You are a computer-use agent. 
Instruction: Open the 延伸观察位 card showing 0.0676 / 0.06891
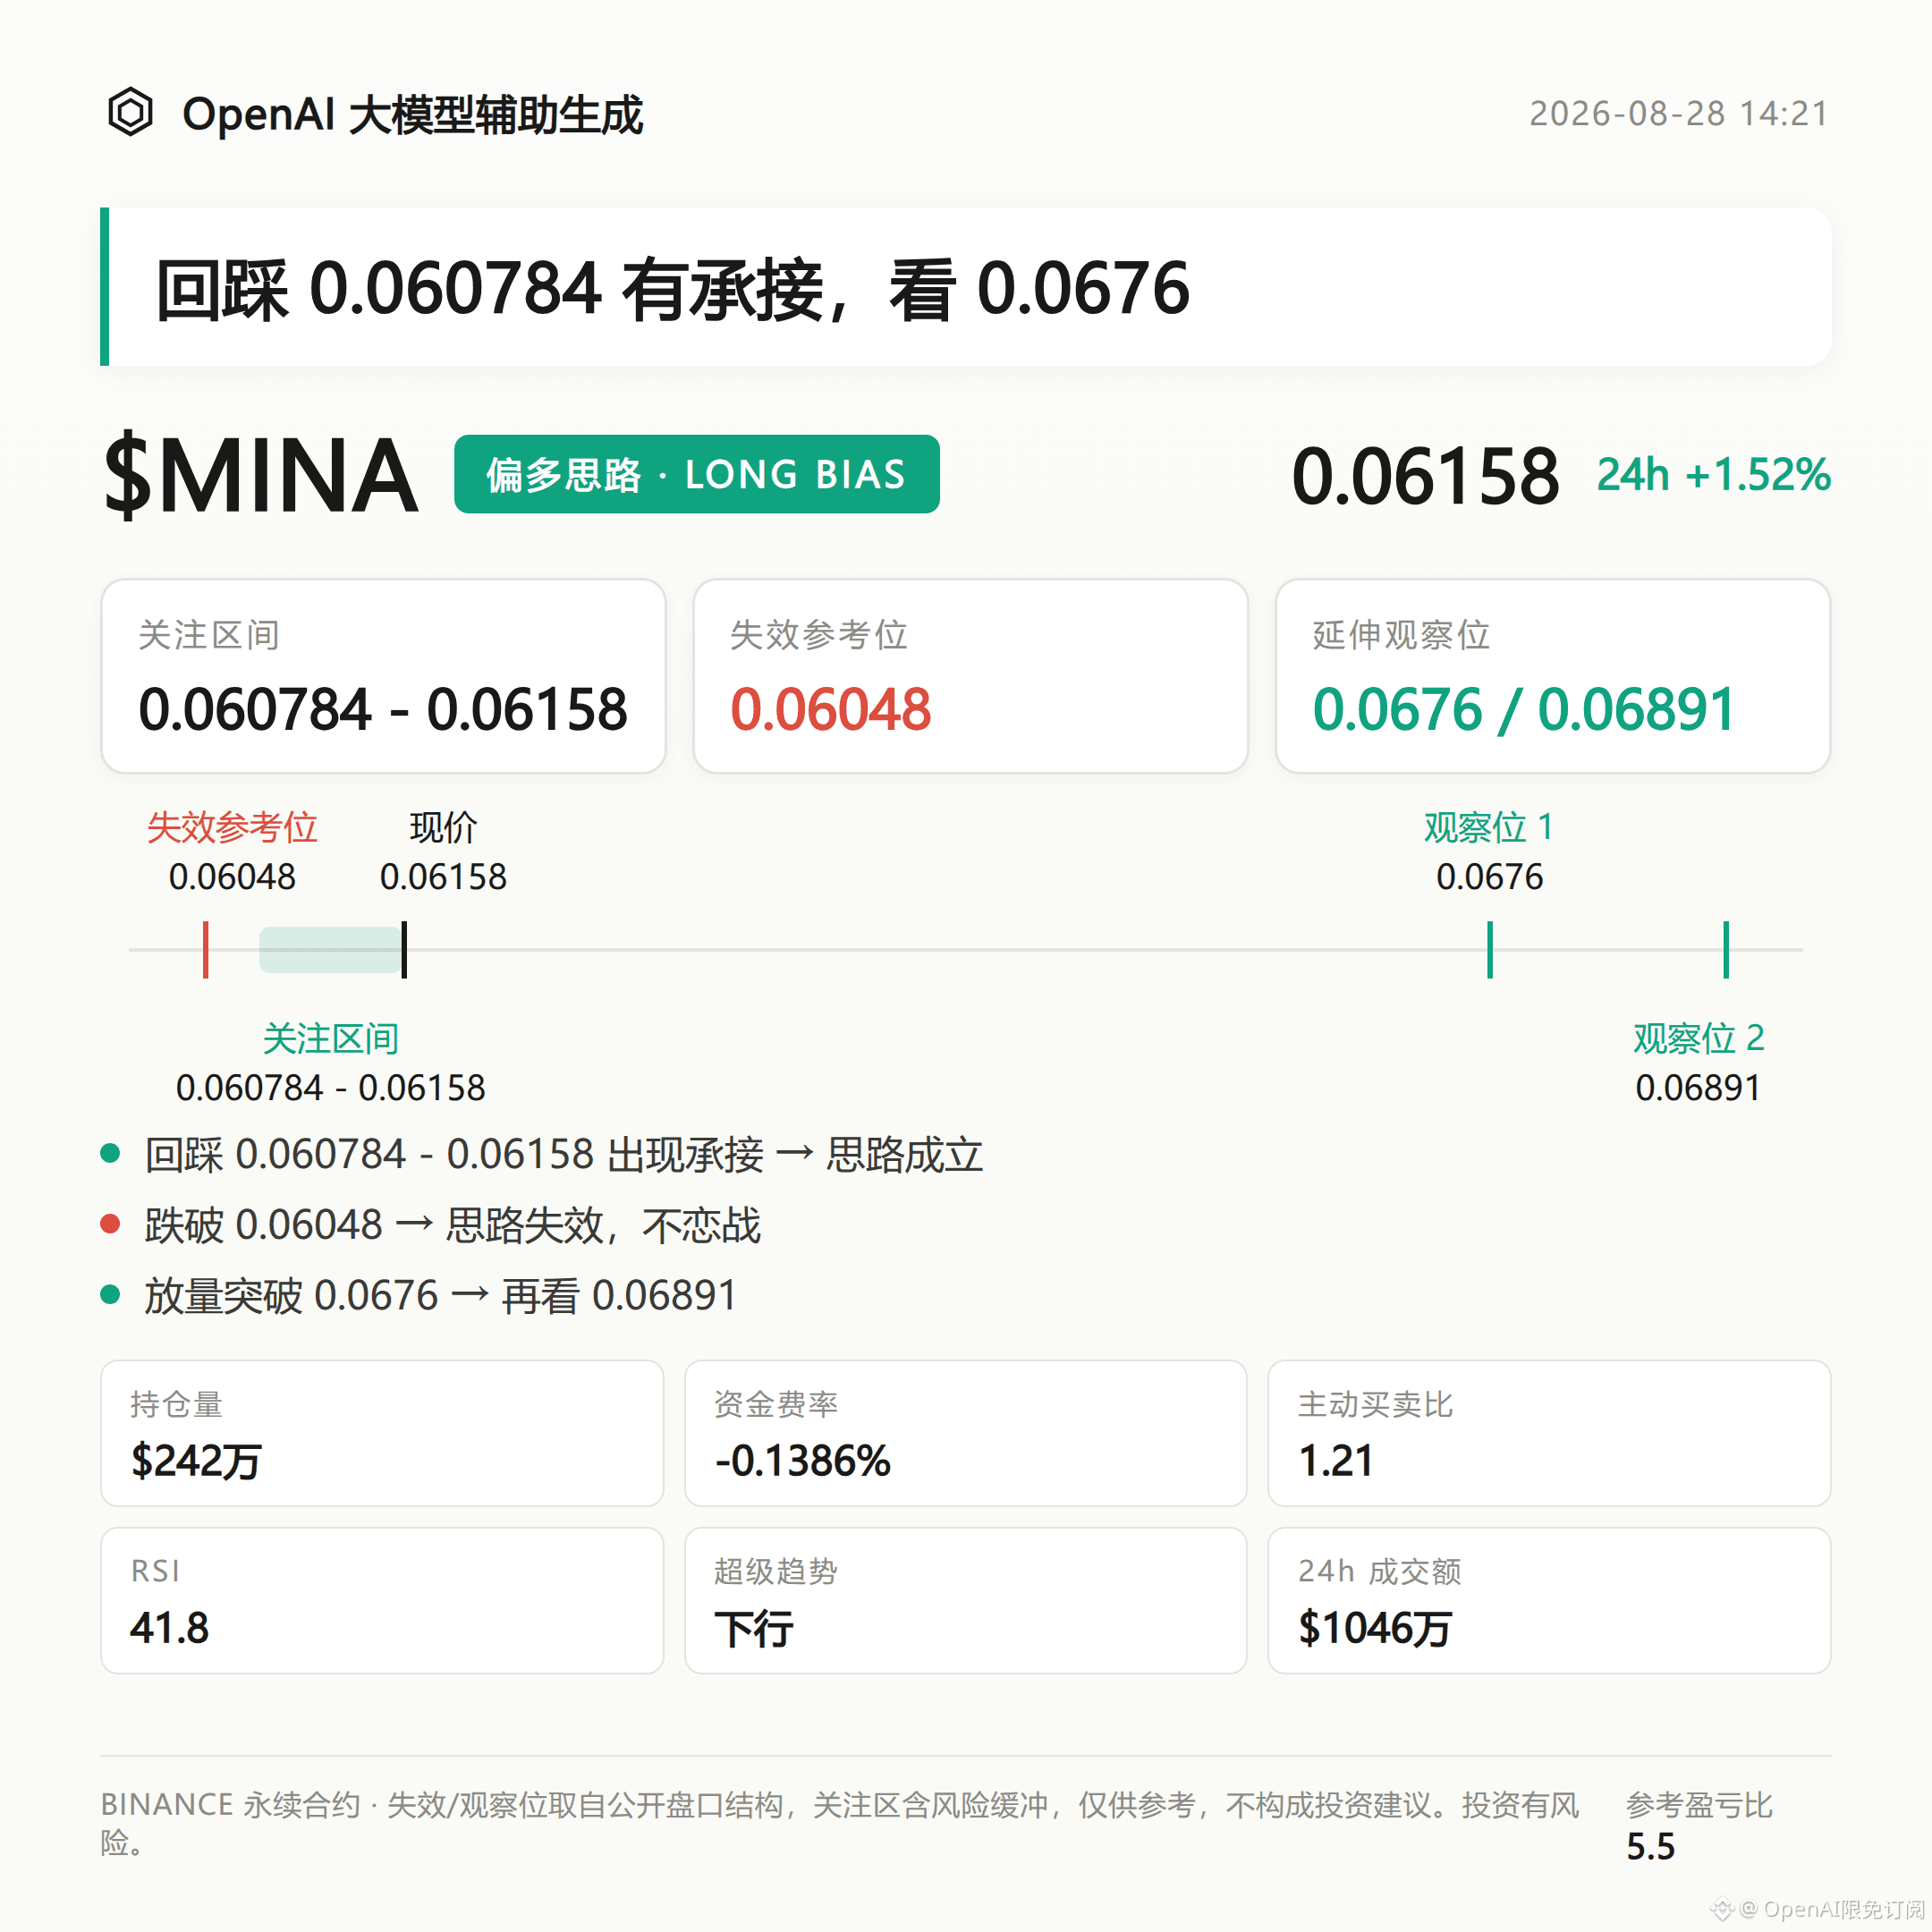pyautogui.click(x=1552, y=676)
